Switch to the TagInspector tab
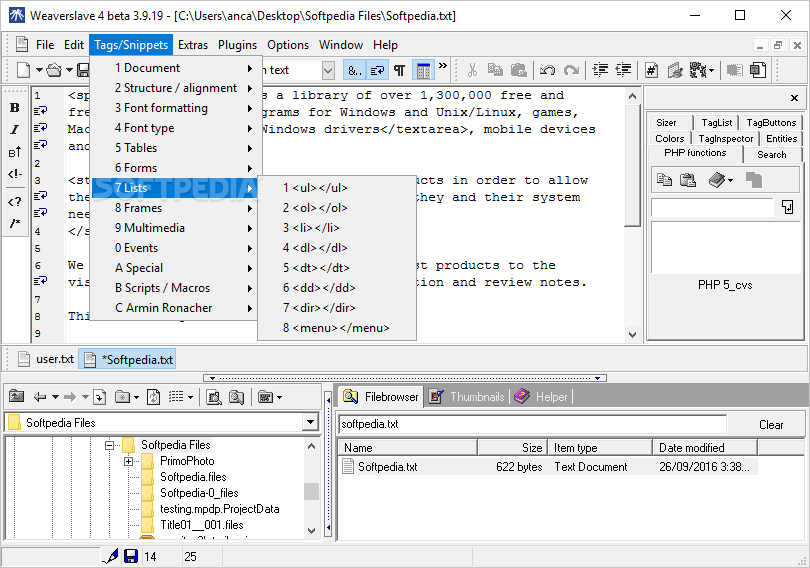Image resolution: width=810 pixels, height=568 pixels. tap(725, 138)
